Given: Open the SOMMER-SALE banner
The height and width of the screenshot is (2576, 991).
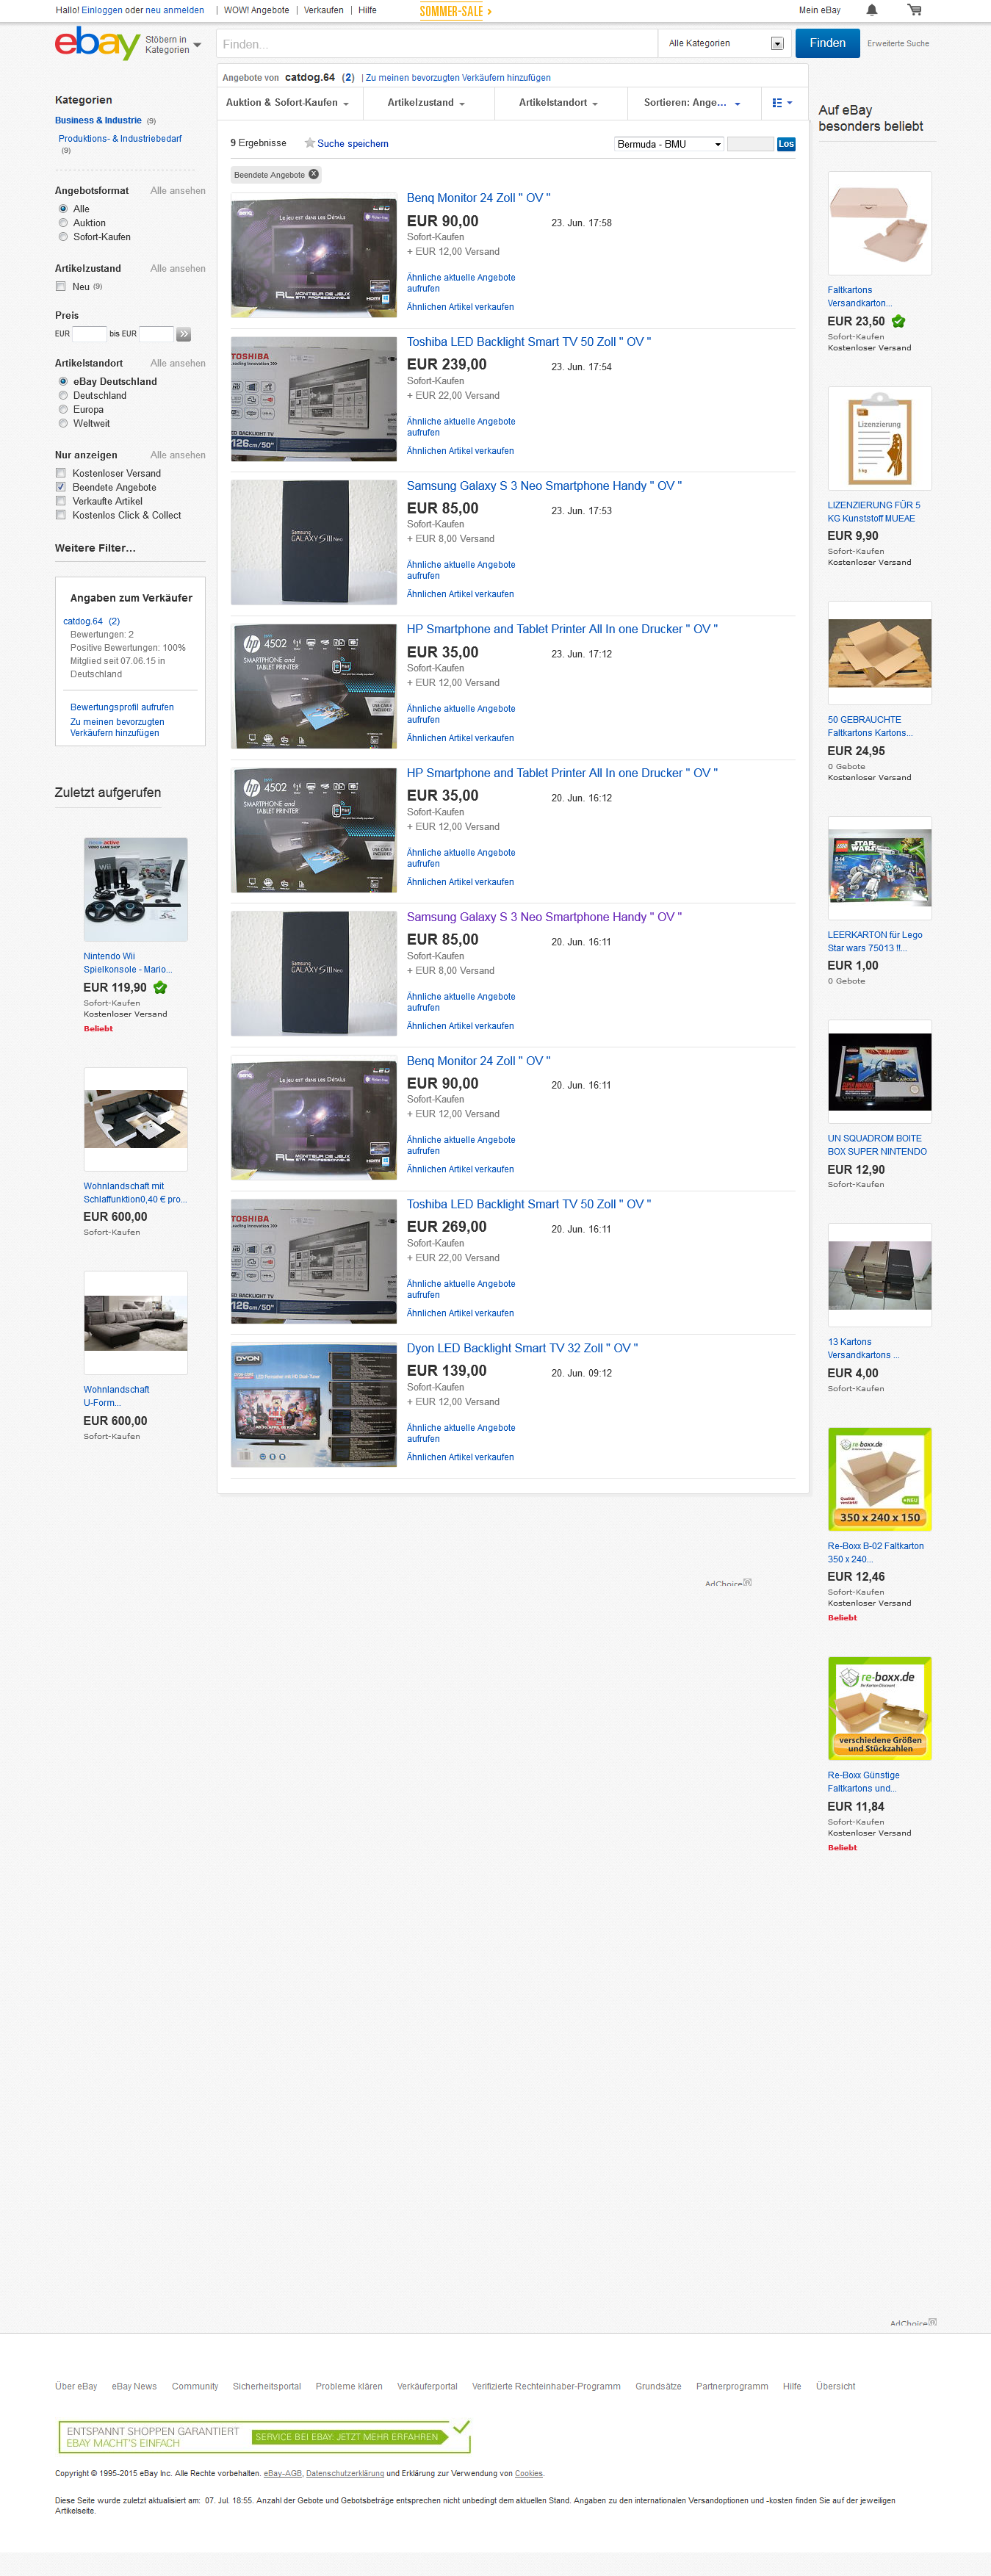Looking at the screenshot, I should tap(456, 11).
